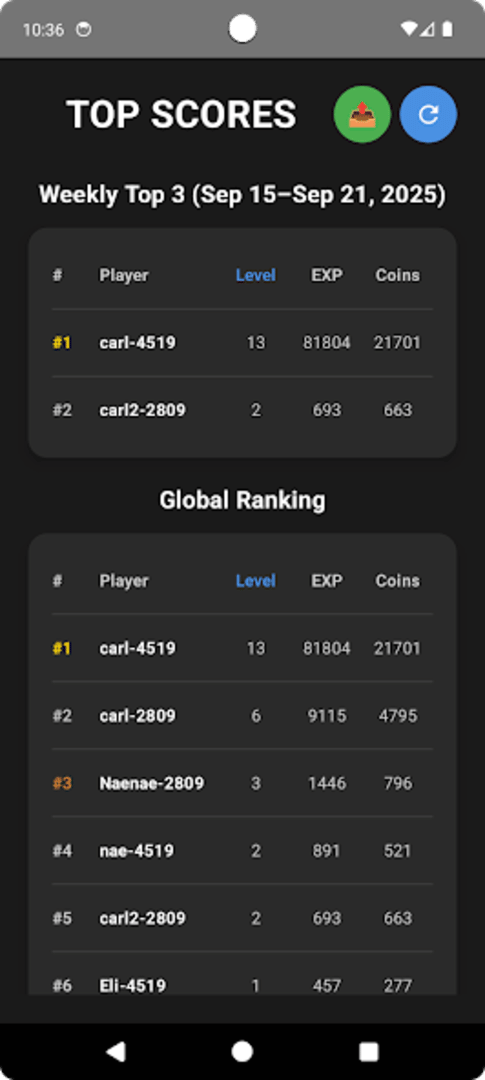Image resolution: width=485 pixels, height=1080 pixels.
Task: Tap the face icon beside the clock
Action: (83, 30)
